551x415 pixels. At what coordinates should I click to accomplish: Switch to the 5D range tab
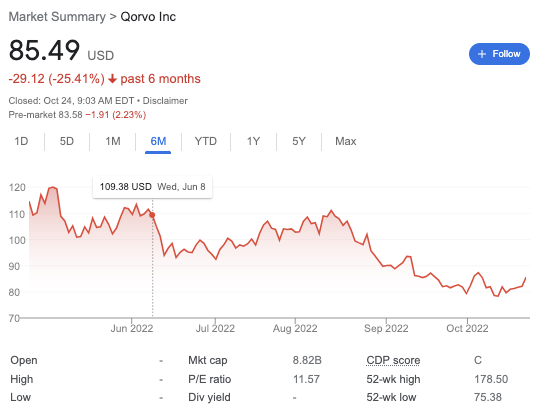click(66, 141)
